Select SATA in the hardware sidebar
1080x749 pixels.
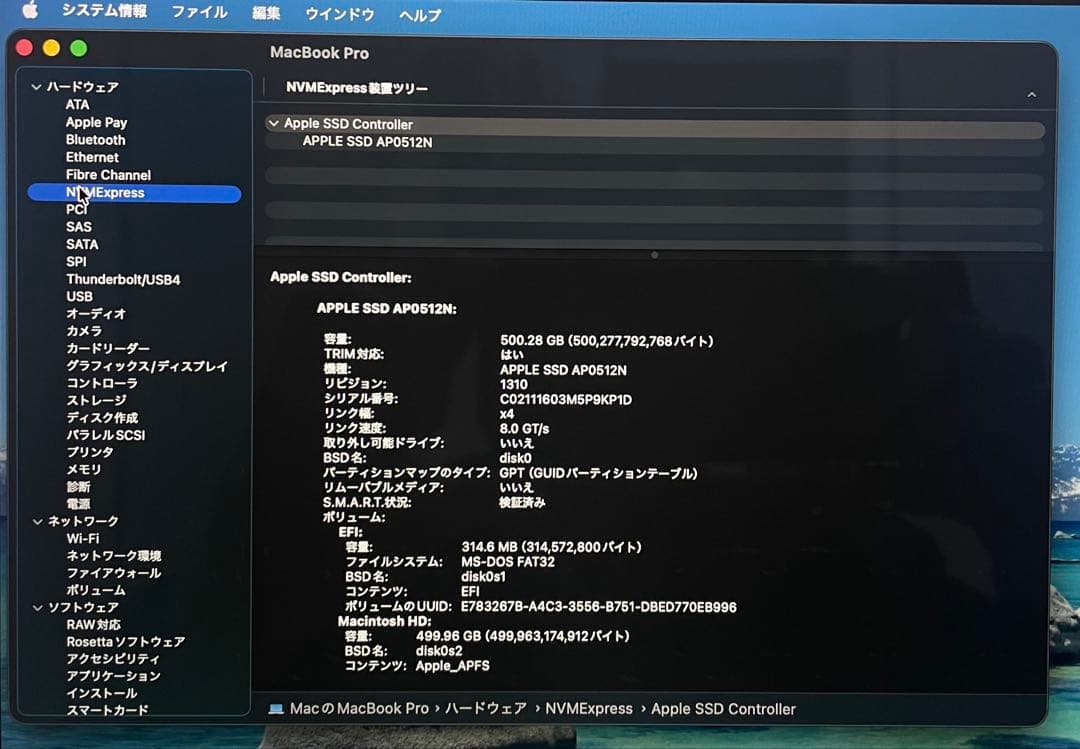82,244
